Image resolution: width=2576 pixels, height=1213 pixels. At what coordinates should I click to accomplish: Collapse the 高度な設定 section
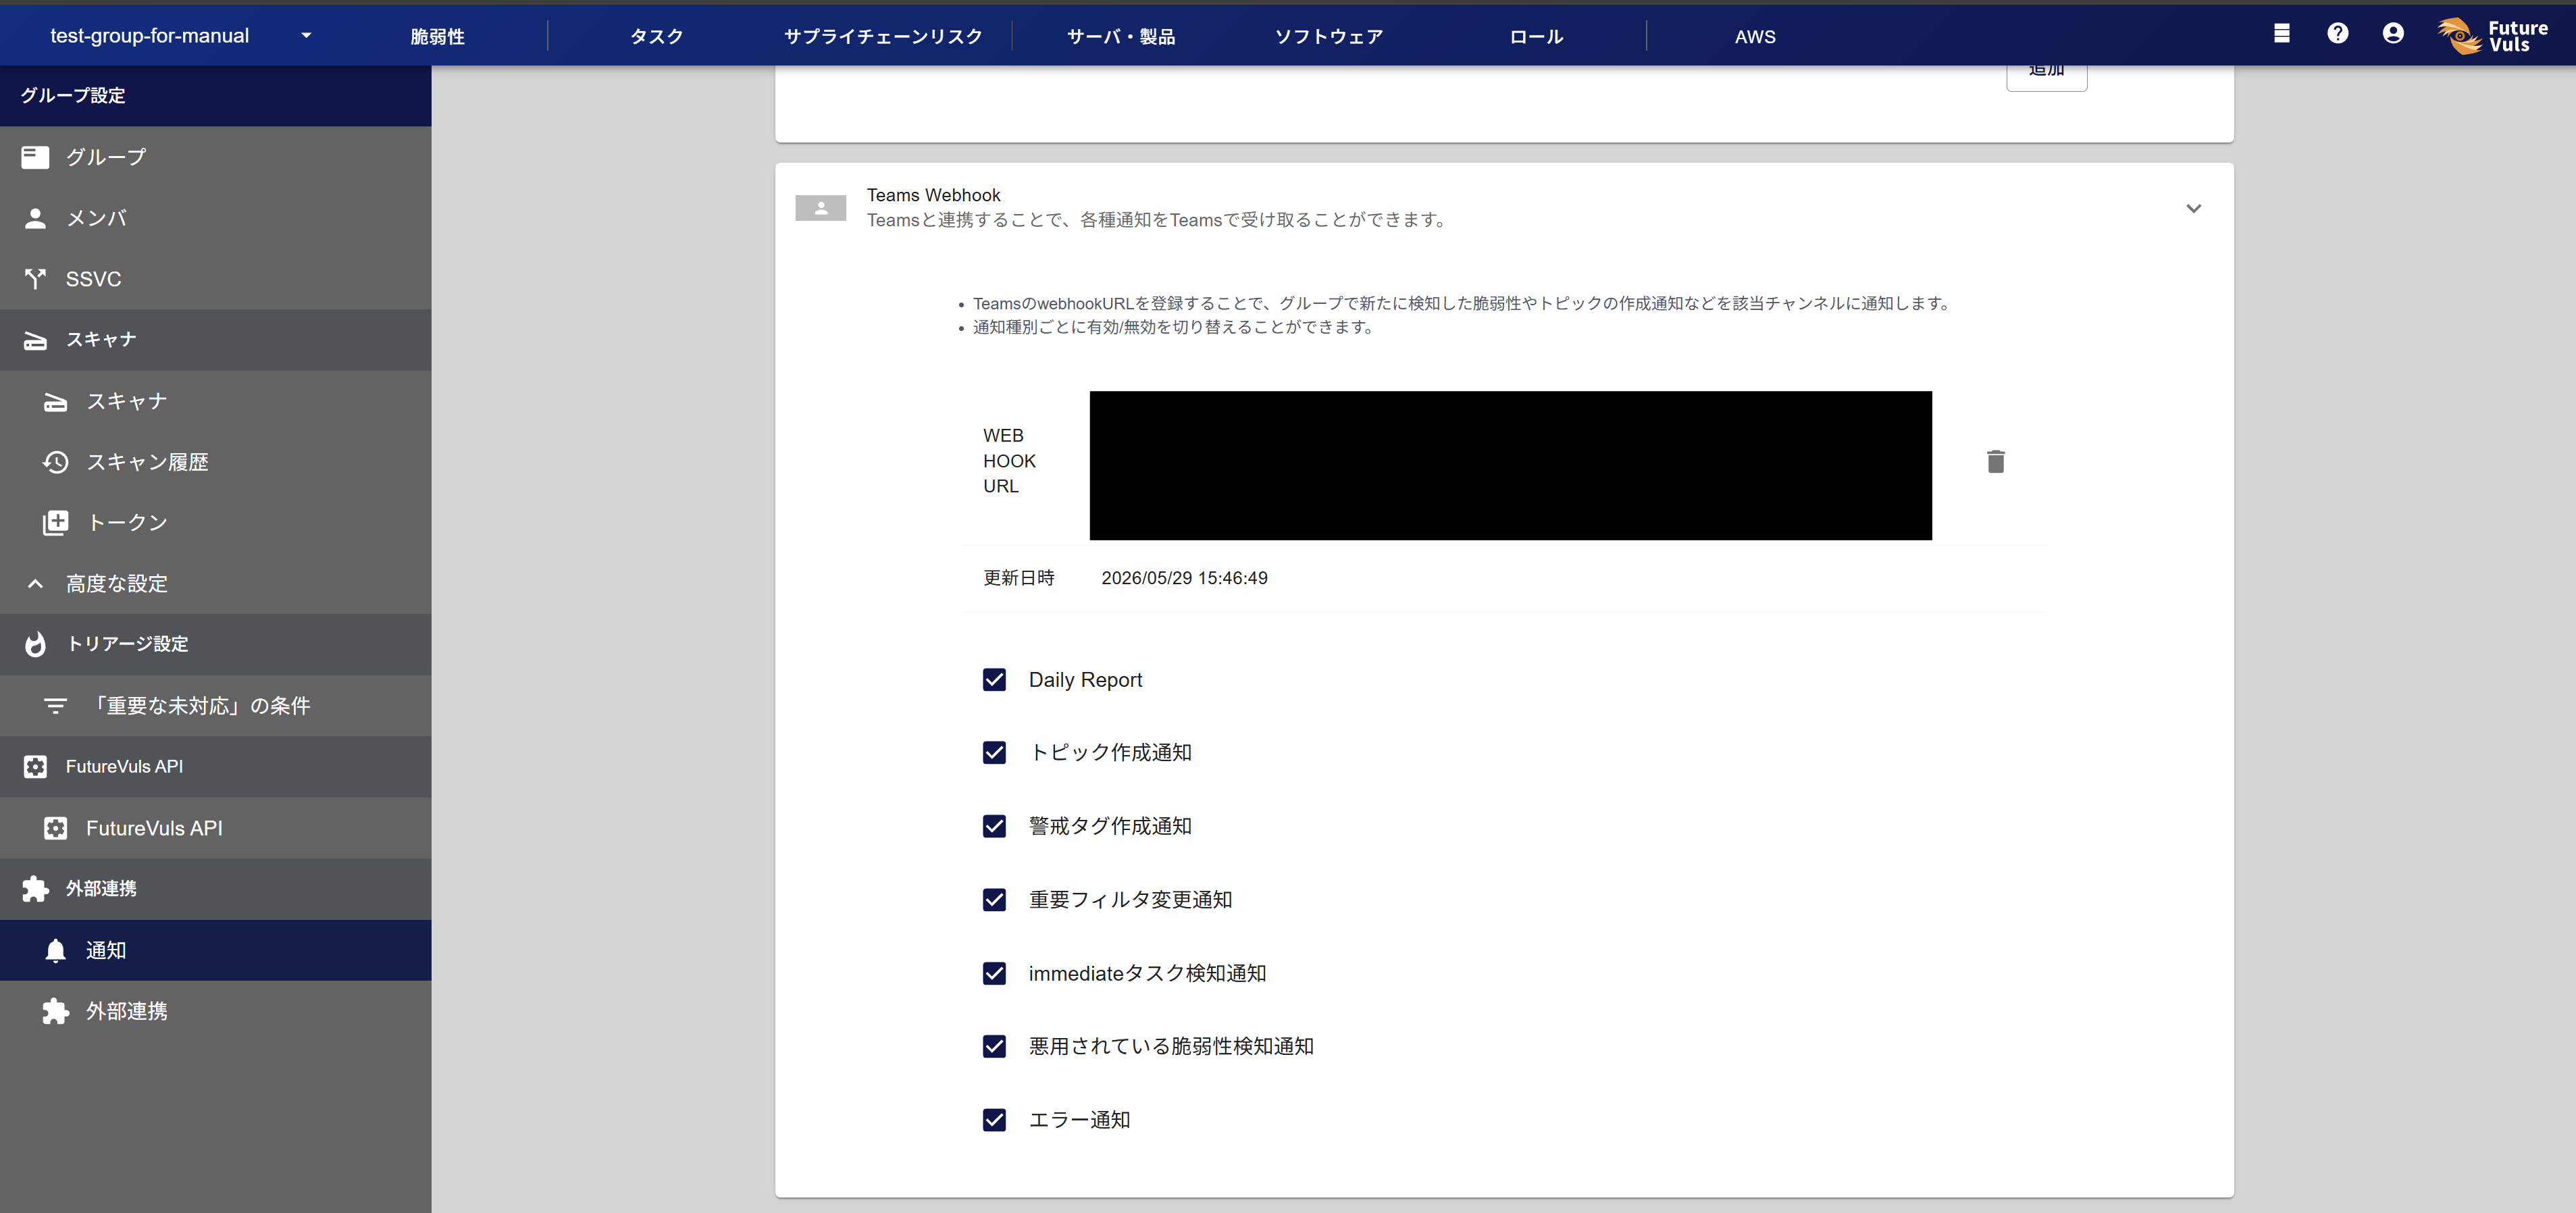pyautogui.click(x=216, y=584)
